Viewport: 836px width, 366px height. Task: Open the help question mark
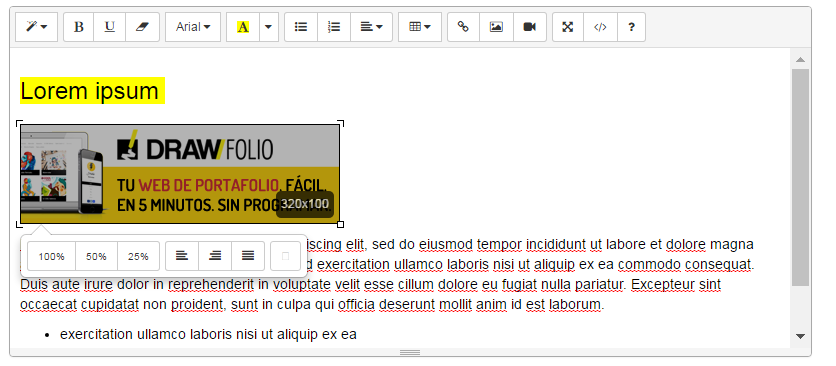coord(631,27)
